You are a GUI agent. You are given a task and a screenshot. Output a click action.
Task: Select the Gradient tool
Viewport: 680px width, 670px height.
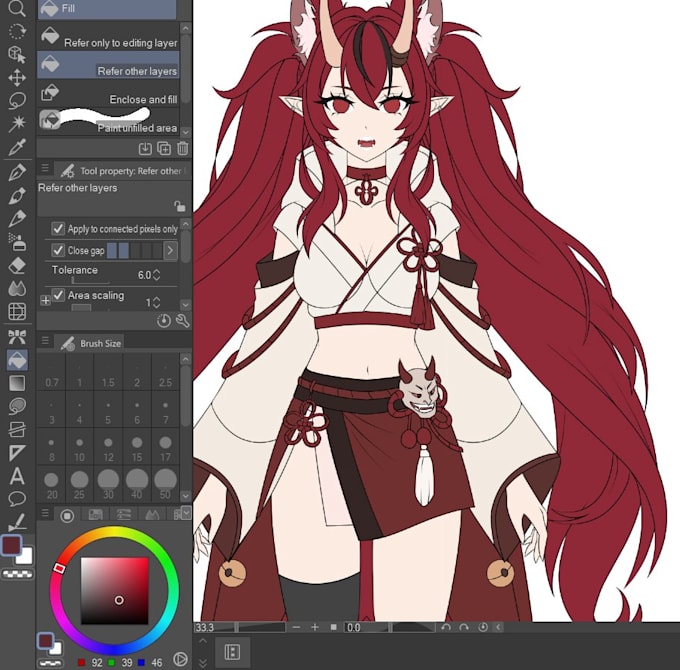coord(17,383)
